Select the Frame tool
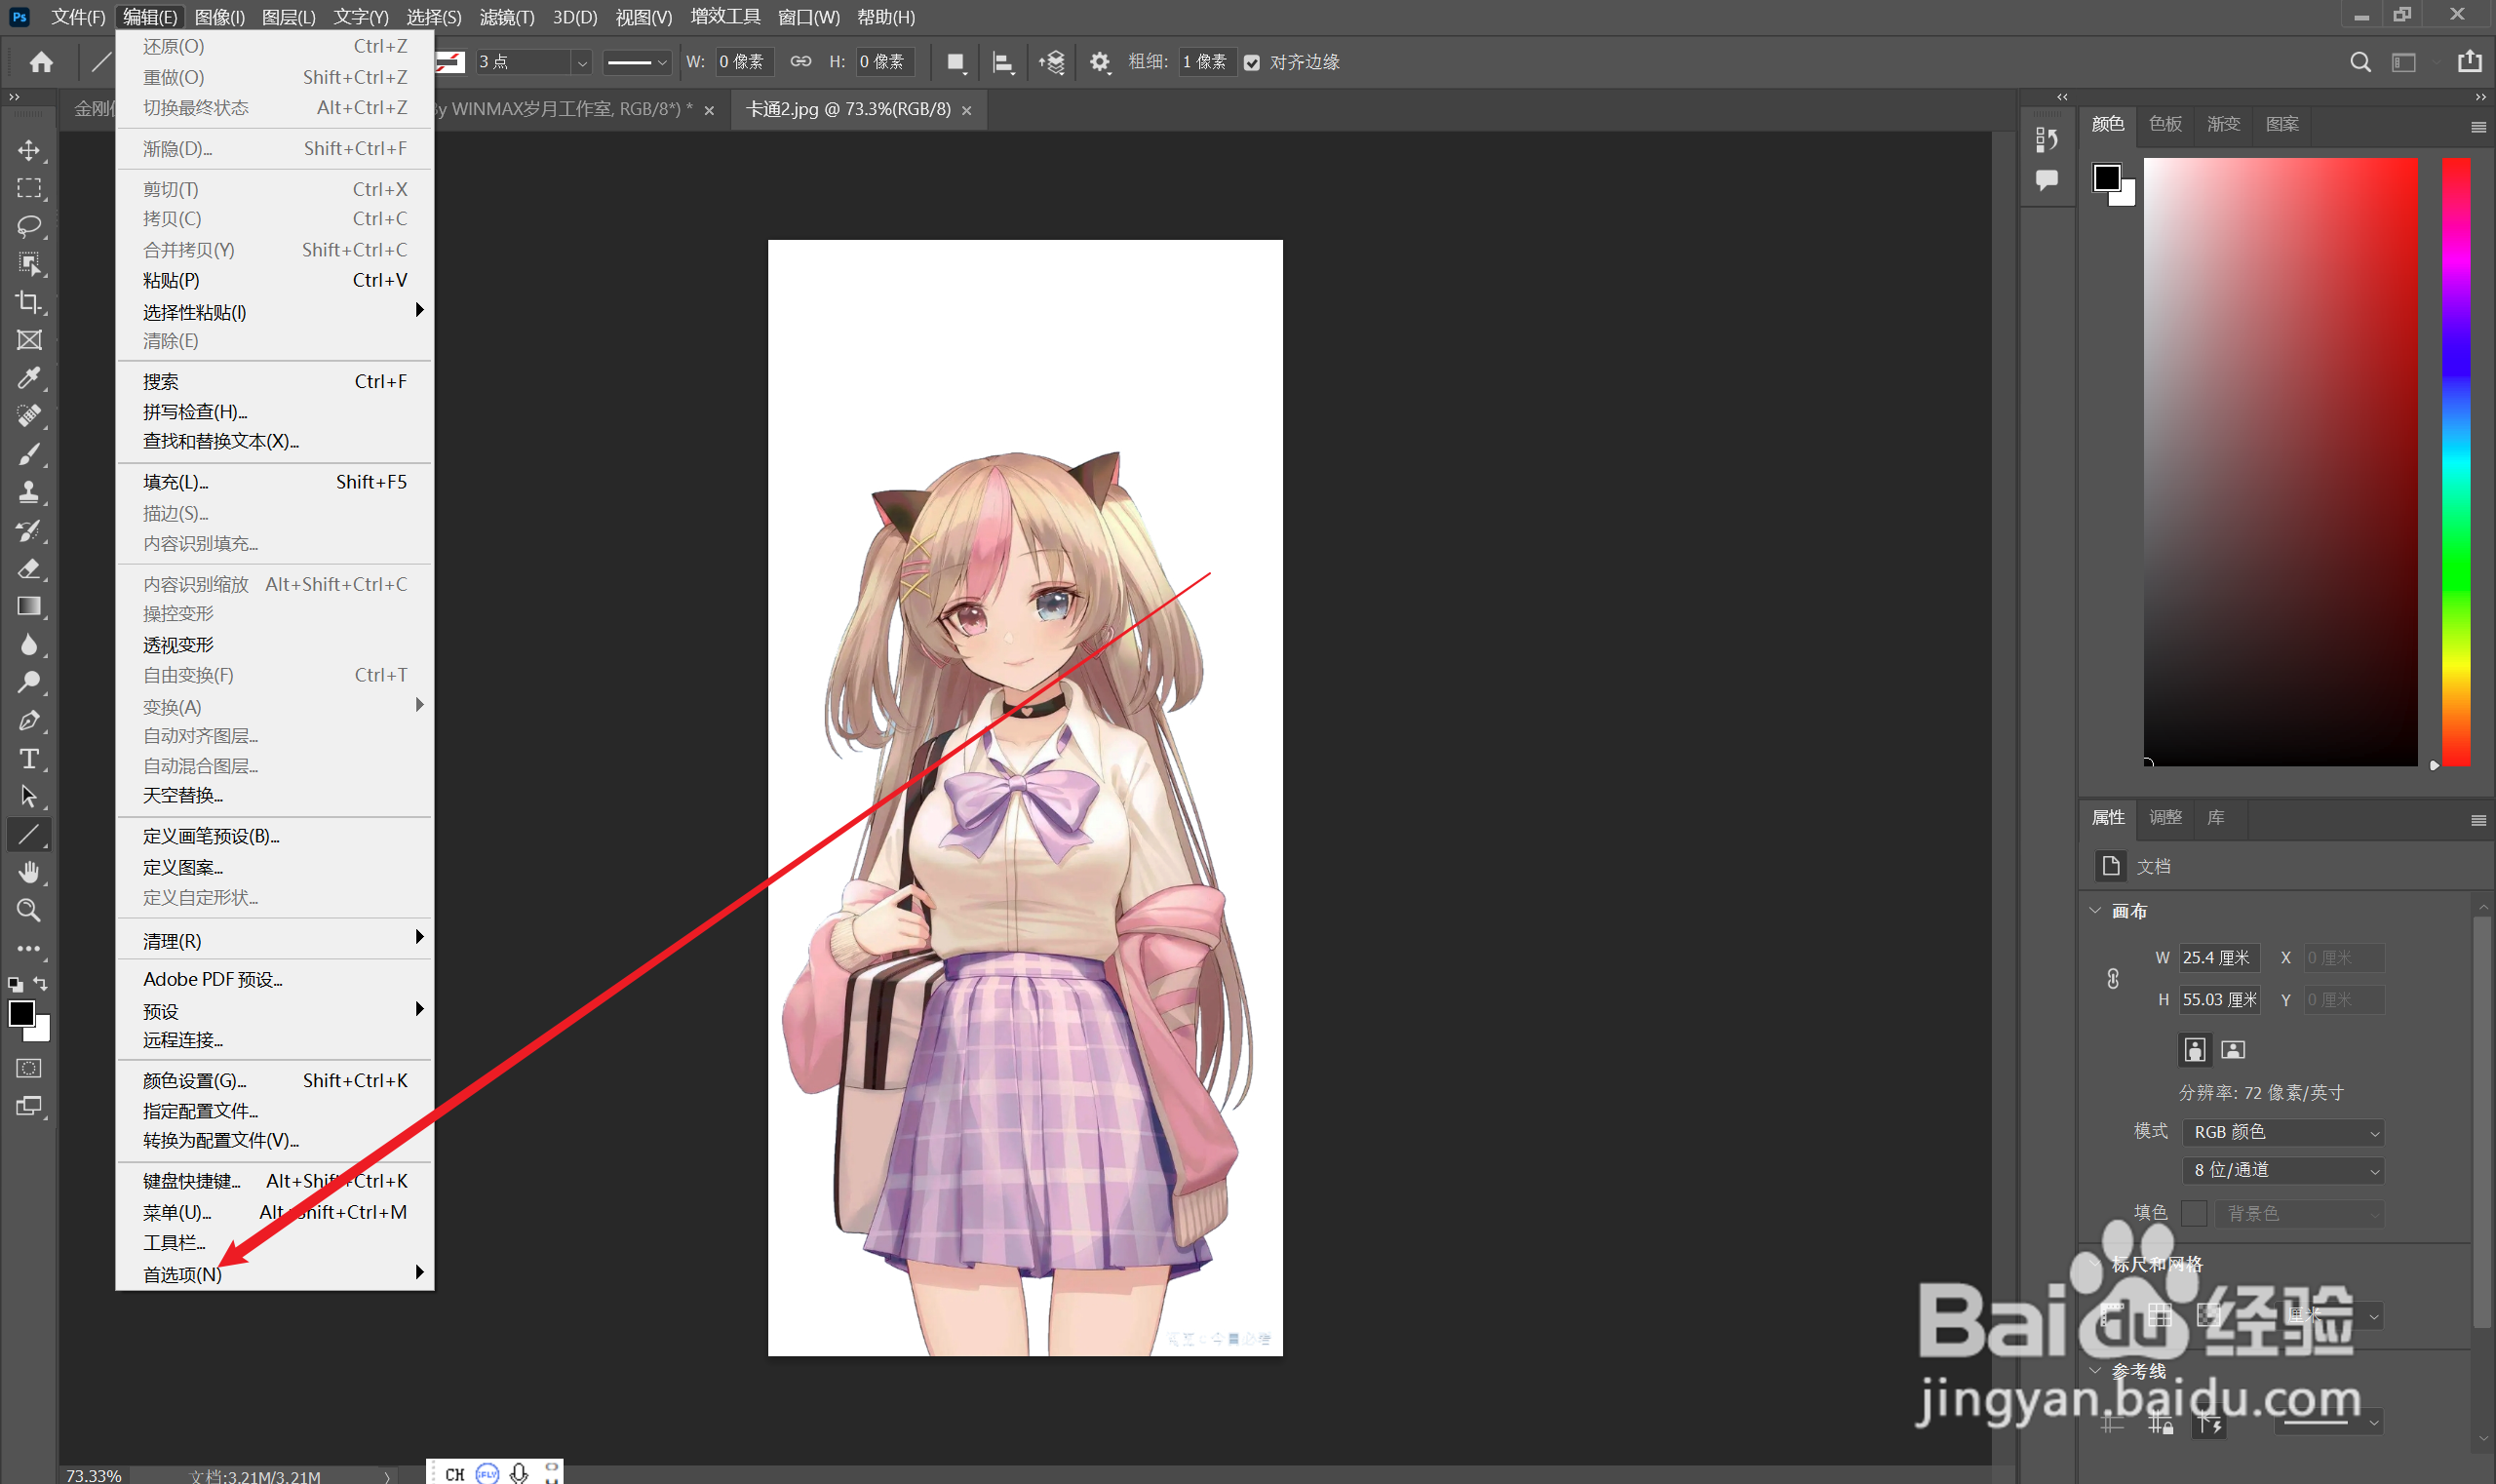 (29, 340)
